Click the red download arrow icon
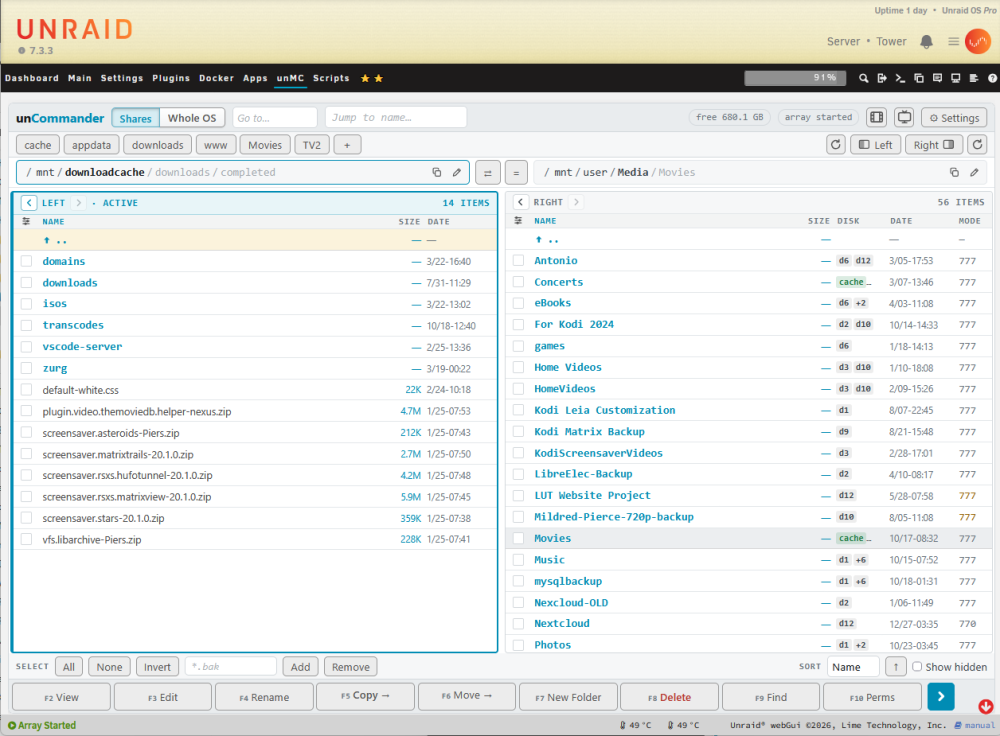 pos(985,706)
